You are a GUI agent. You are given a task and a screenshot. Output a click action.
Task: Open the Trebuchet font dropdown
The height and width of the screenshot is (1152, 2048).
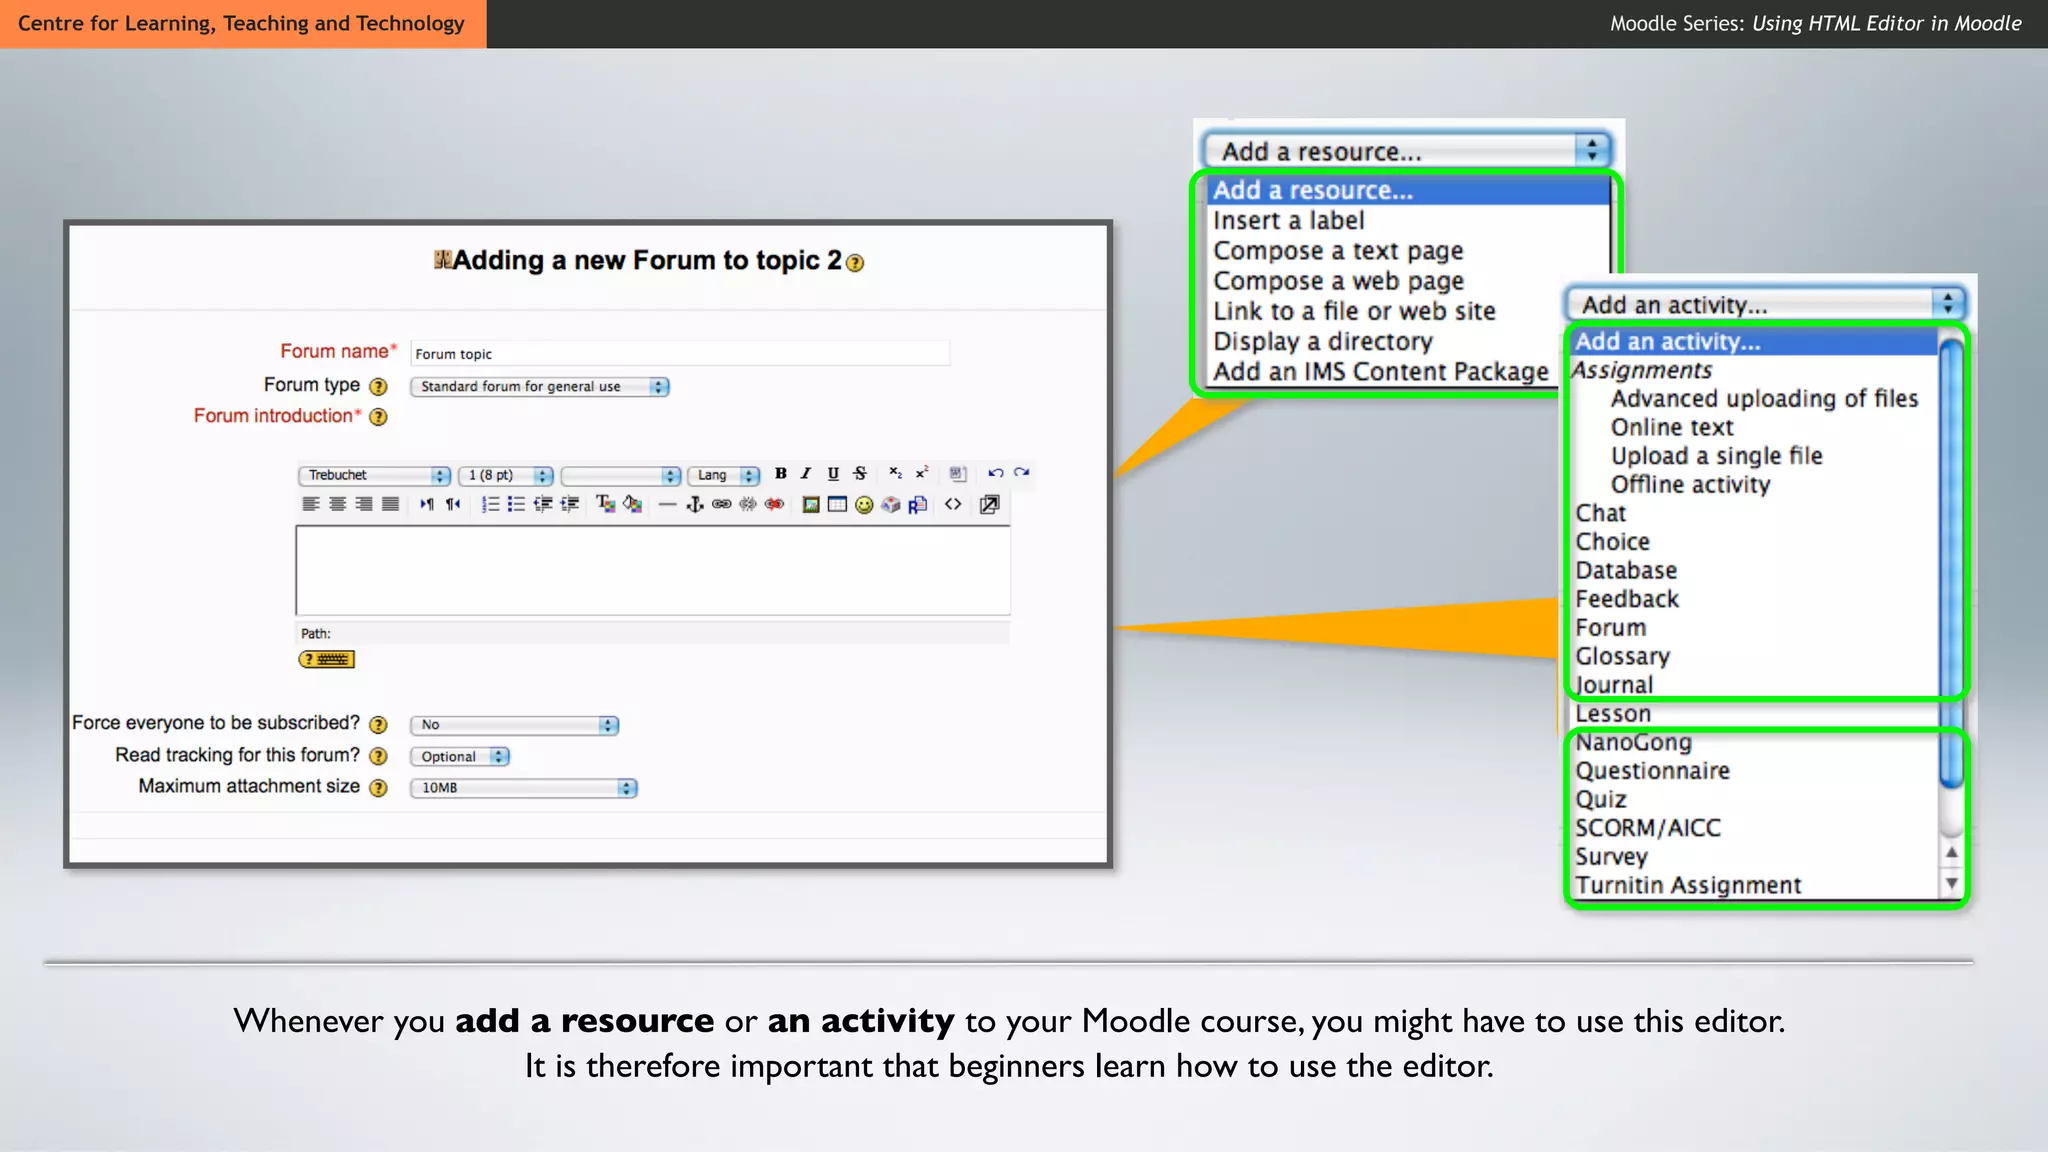tap(374, 475)
